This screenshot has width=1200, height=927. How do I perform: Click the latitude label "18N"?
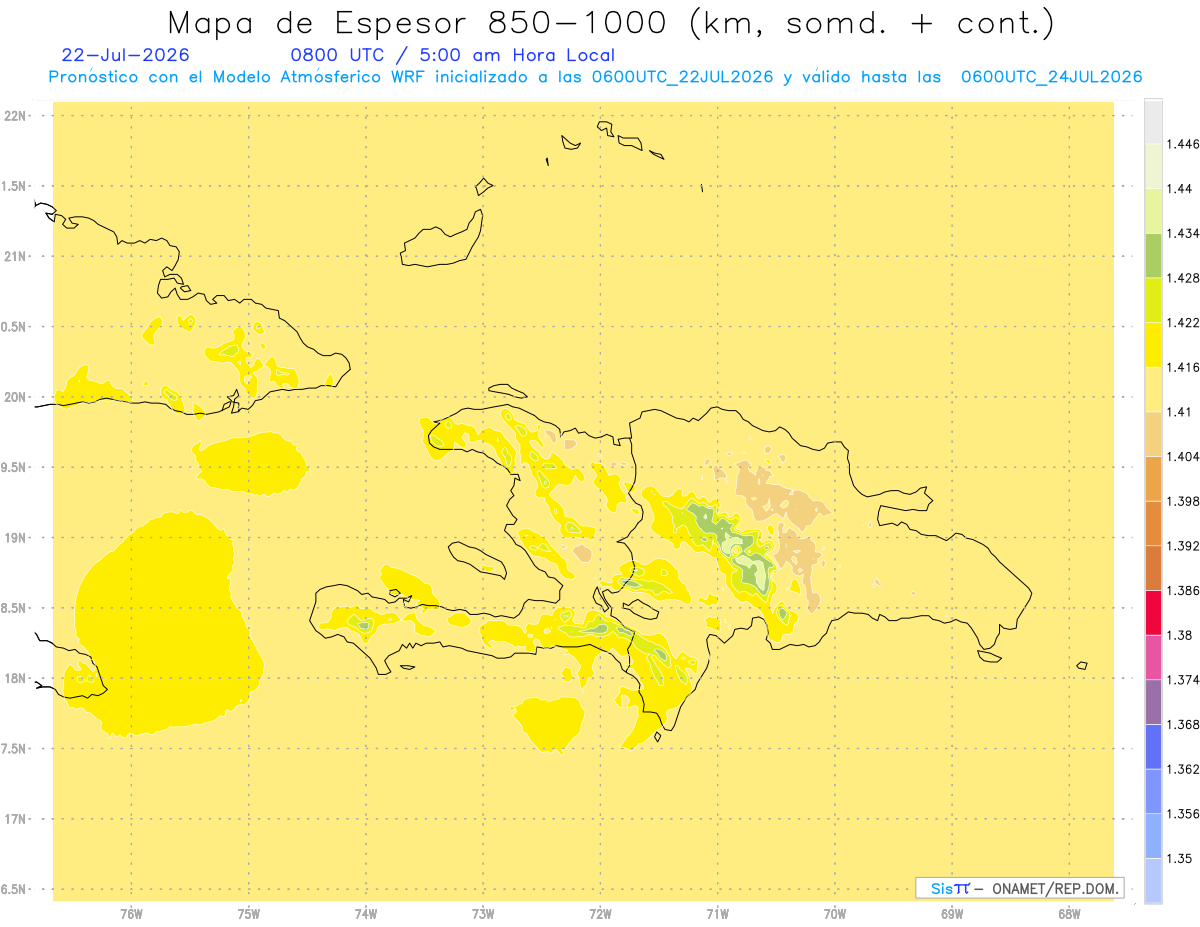pyautogui.click(x=16, y=678)
